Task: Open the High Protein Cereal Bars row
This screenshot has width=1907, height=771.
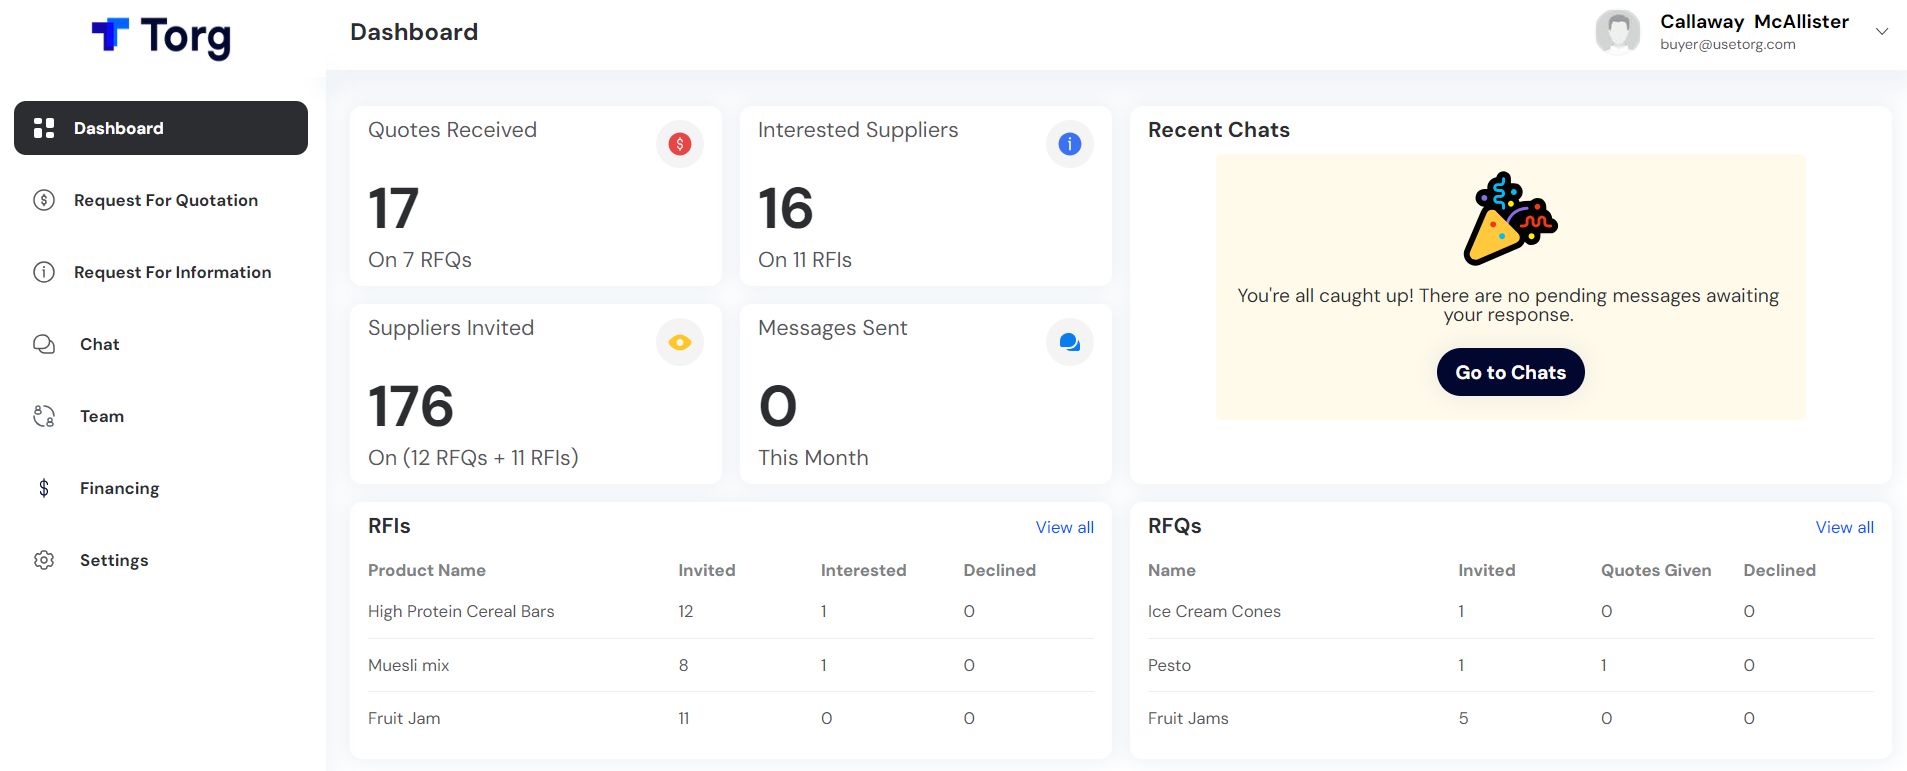Action: (x=461, y=611)
